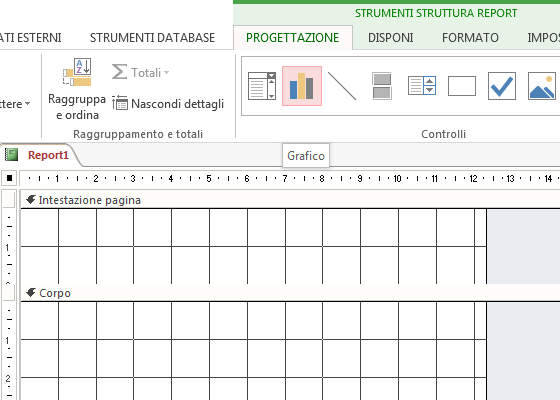This screenshot has width=560, height=400.
Task: Add a Check Box control
Action: (502, 86)
